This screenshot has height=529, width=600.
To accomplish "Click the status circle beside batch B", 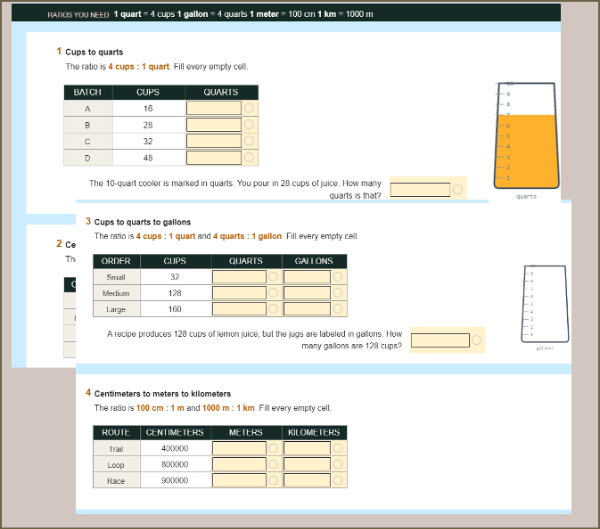I will click(249, 124).
